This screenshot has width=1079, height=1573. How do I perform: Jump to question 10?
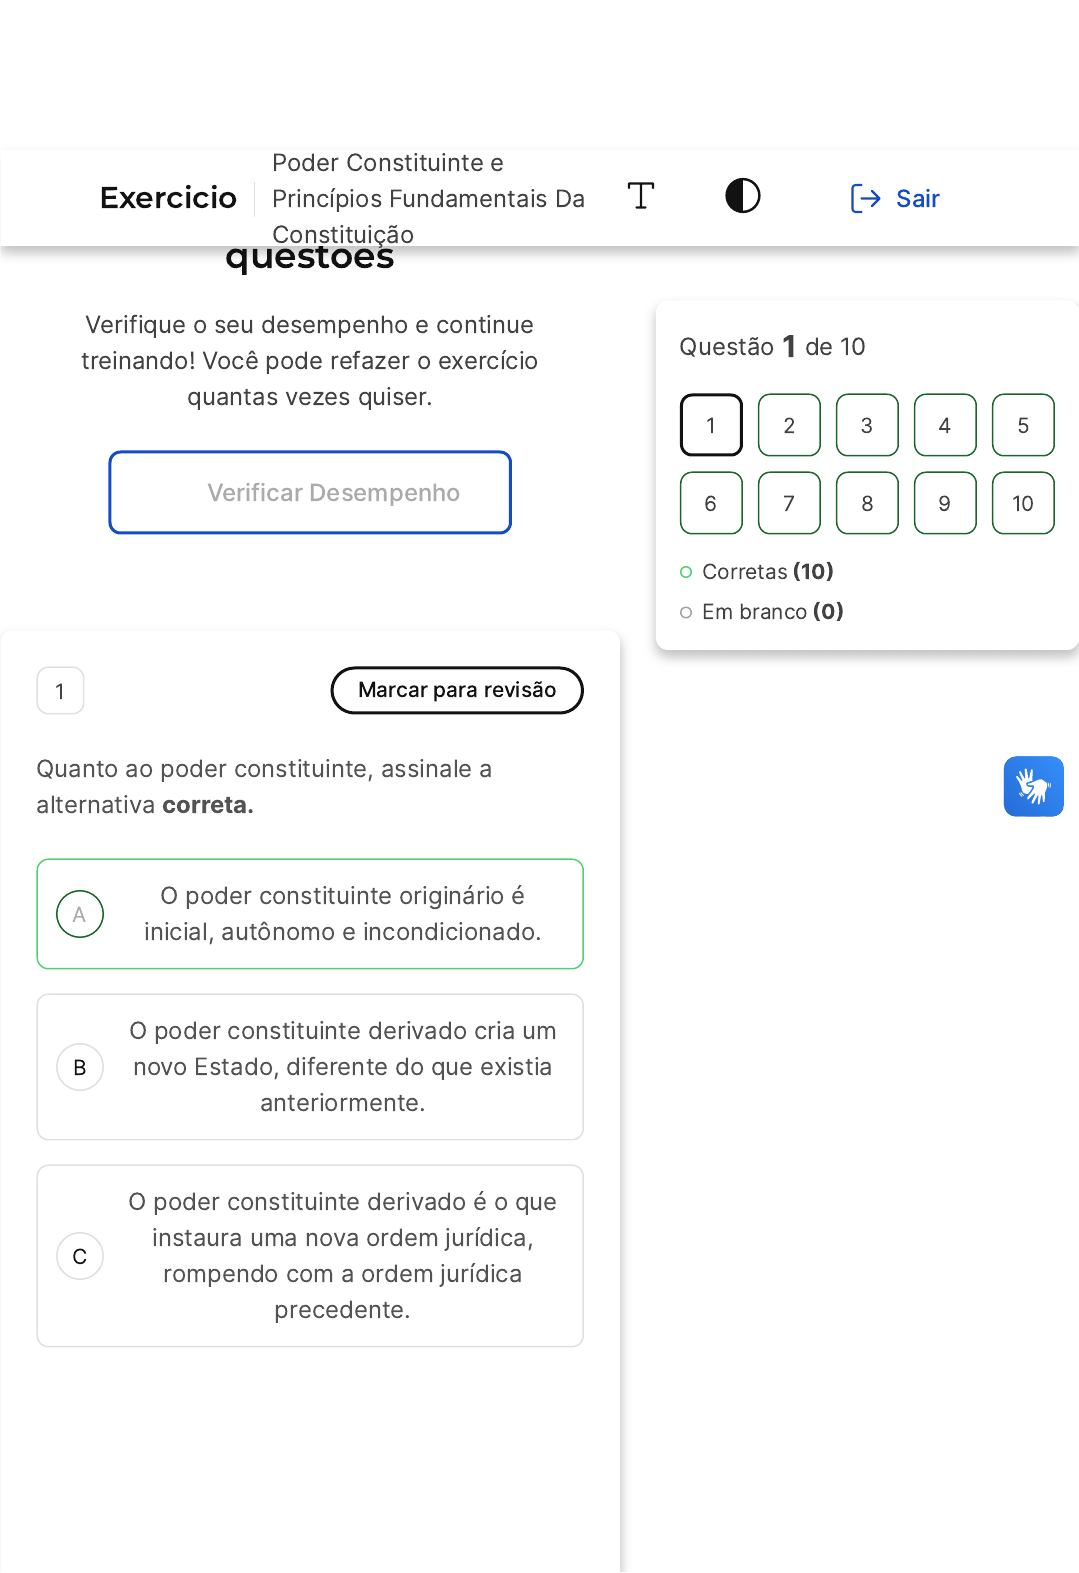tap(1023, 503)
